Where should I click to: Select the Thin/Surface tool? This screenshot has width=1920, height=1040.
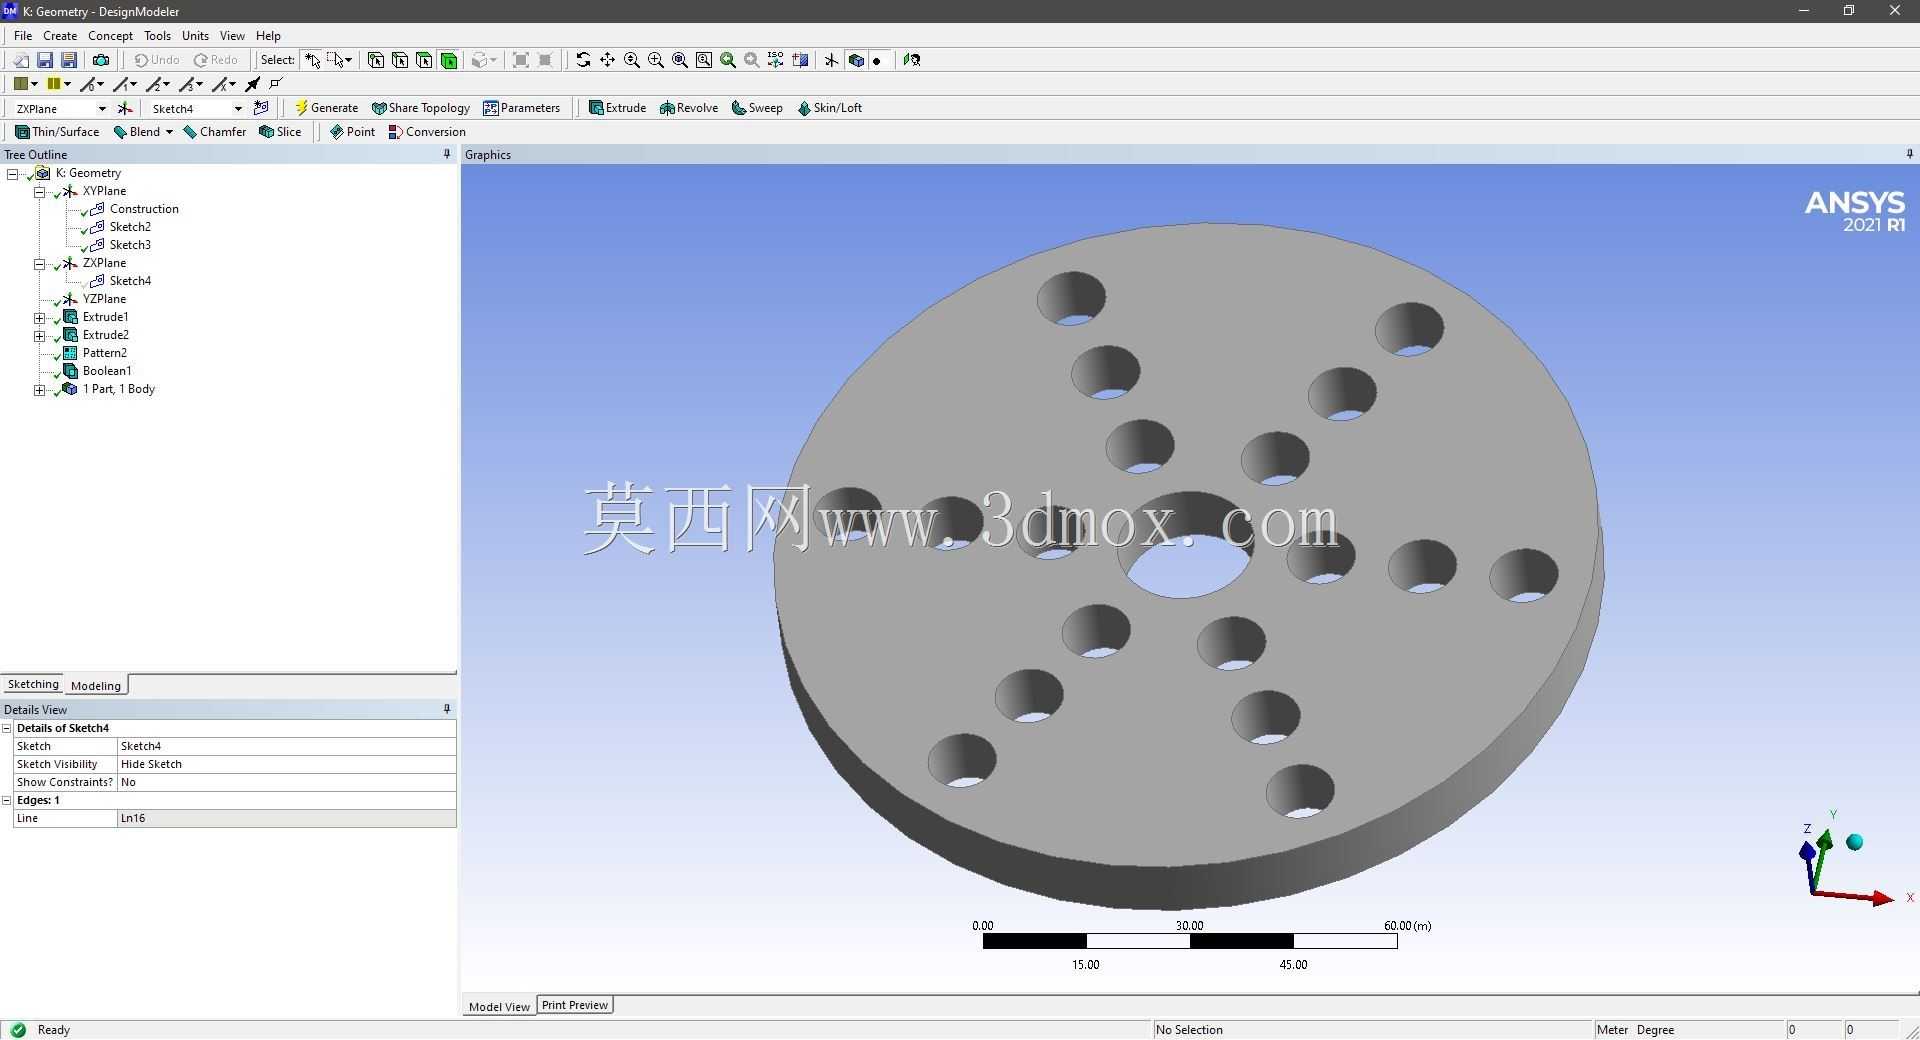pyautogui.click(x=57, y=132)
